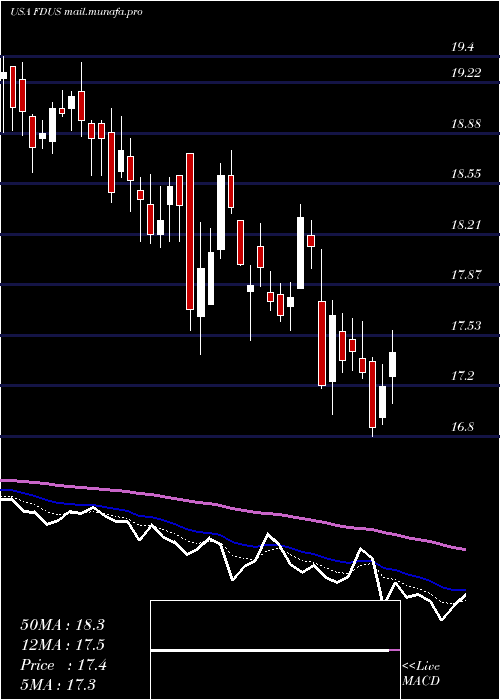Click the 17.53 price level label
The image size is (500, 700).
pos(466,325)
